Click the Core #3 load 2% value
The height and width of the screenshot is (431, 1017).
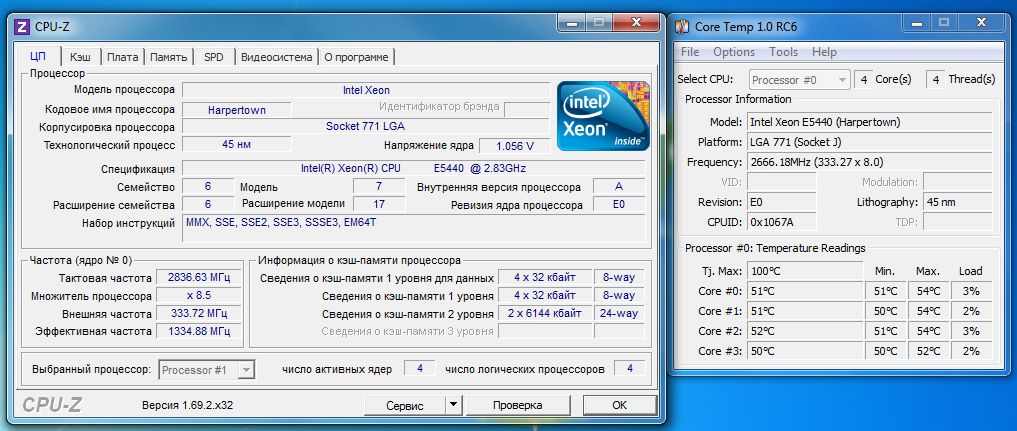(971, 351)
